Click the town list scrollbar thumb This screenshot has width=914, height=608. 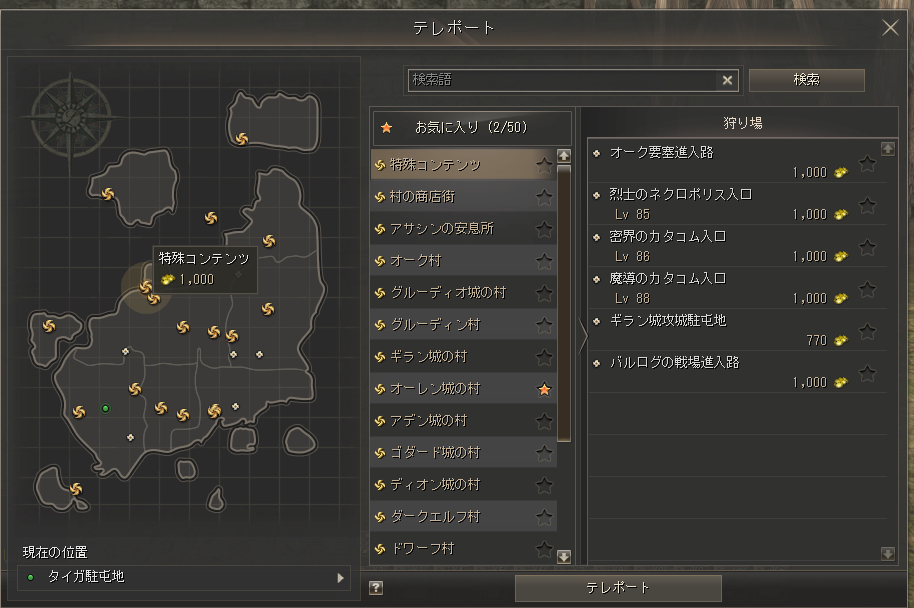[x=564, y=303]
